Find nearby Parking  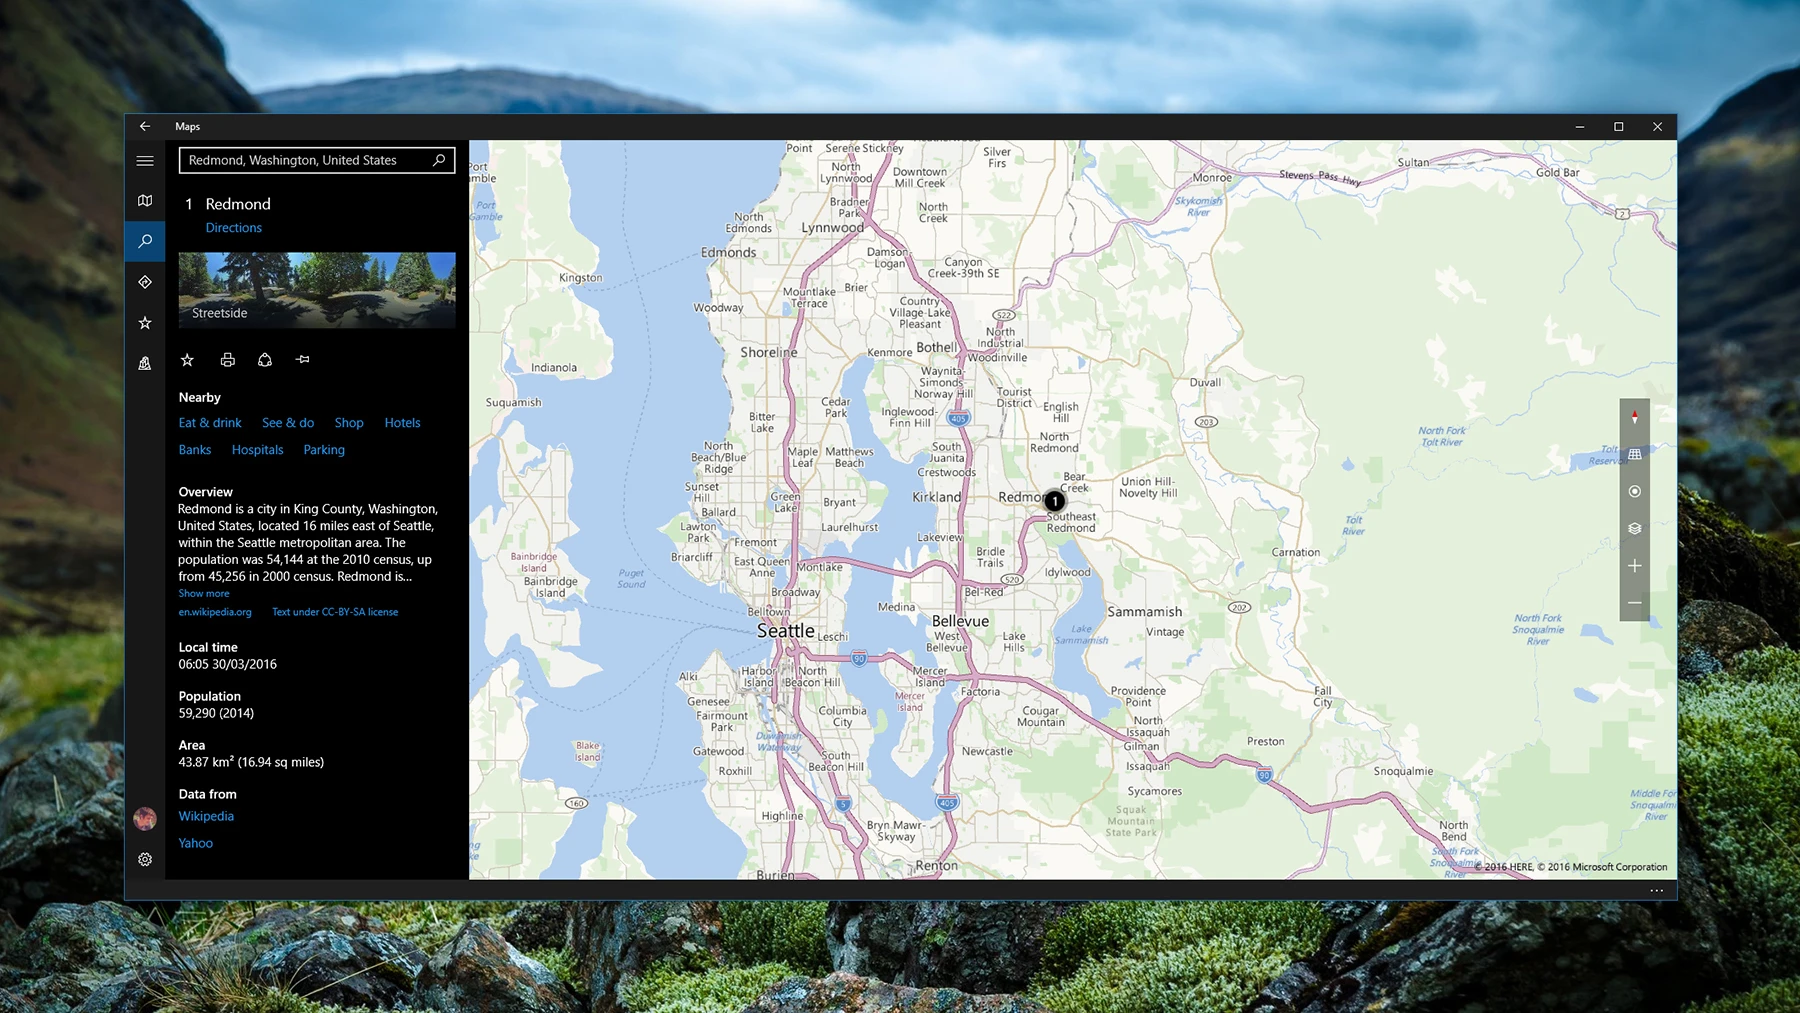pyautogui.click(x=324, y=450)
